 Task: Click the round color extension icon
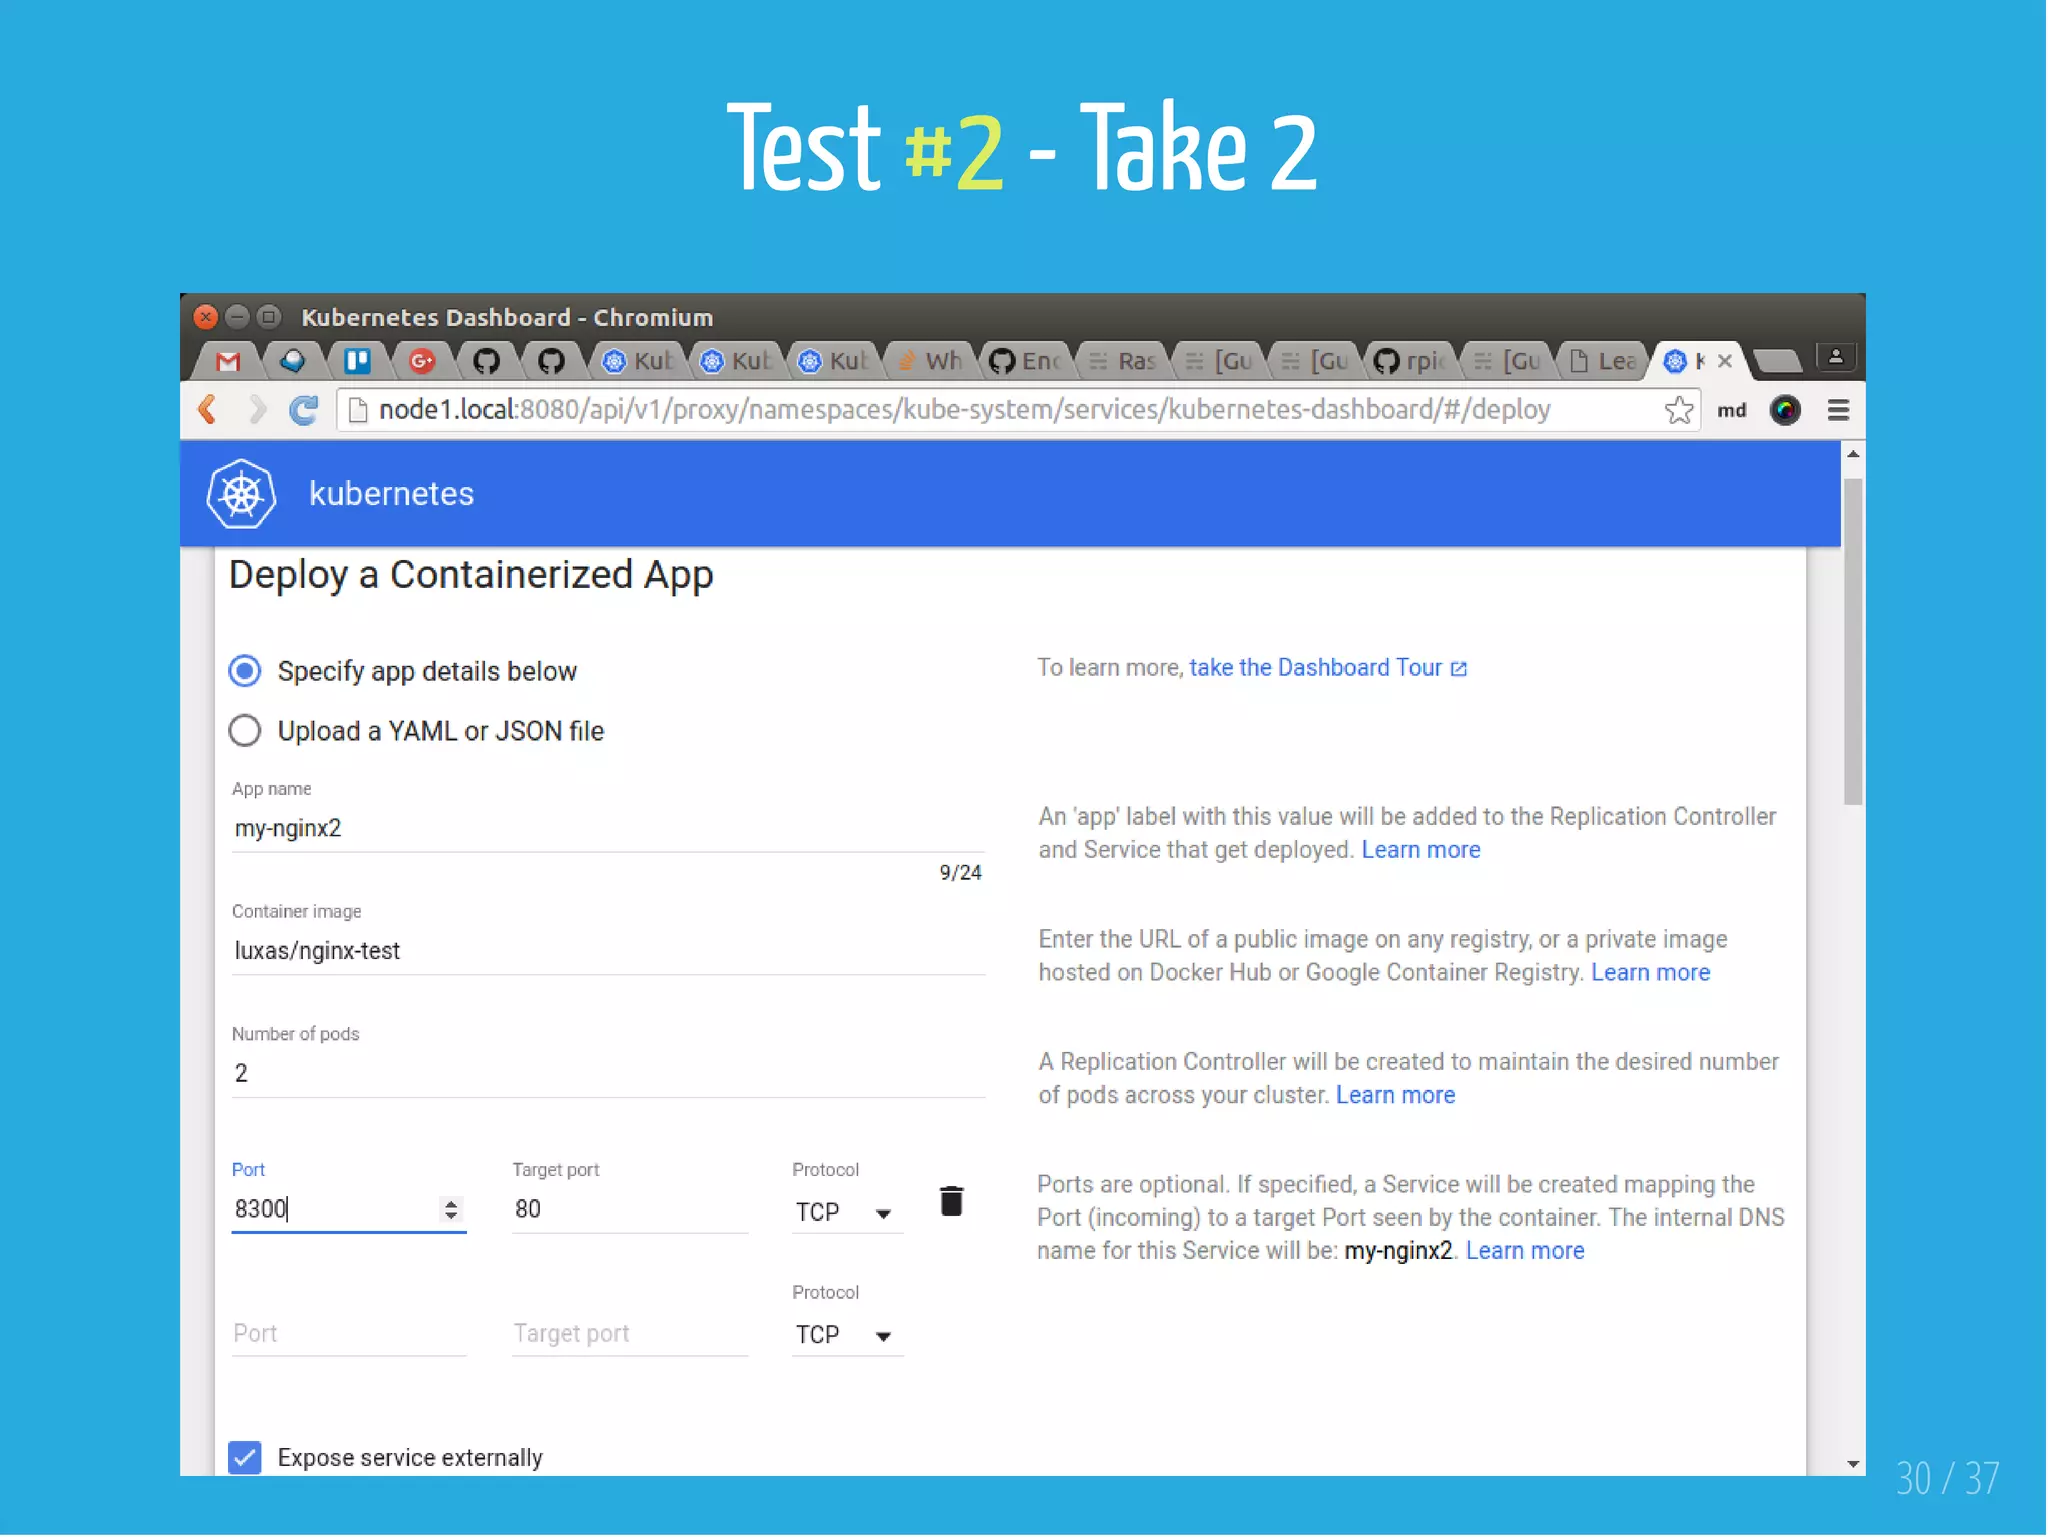pyautogui.click(x=1785, y=410)
